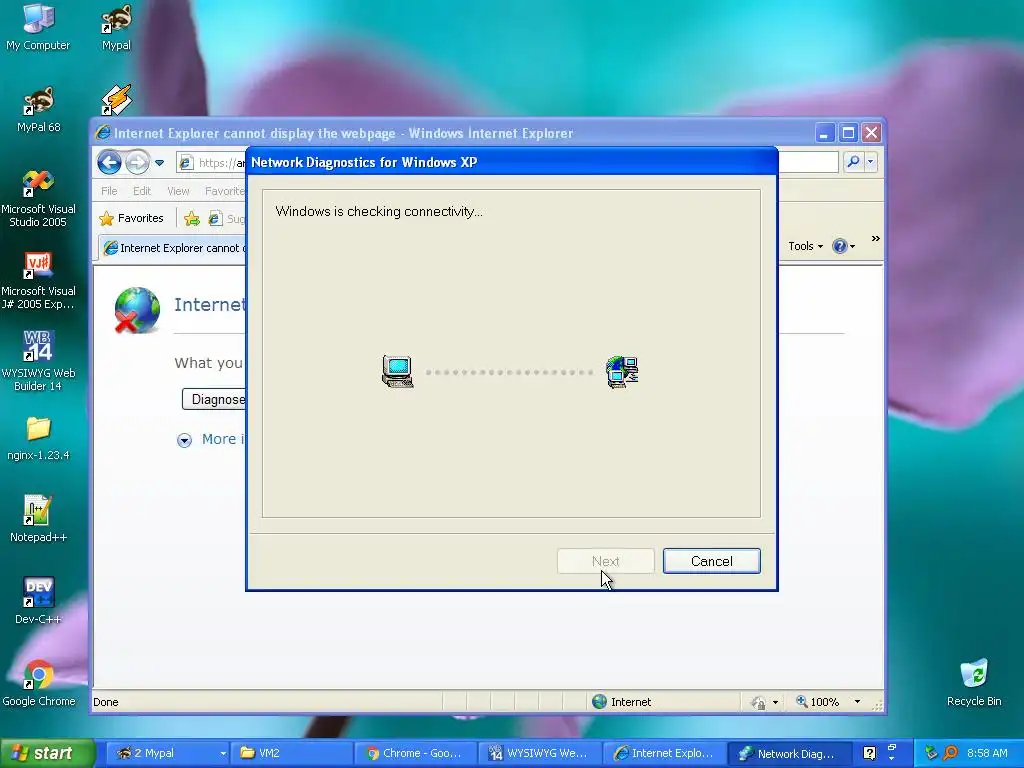Open the Tools dropdown in IE

click(805, 246)
